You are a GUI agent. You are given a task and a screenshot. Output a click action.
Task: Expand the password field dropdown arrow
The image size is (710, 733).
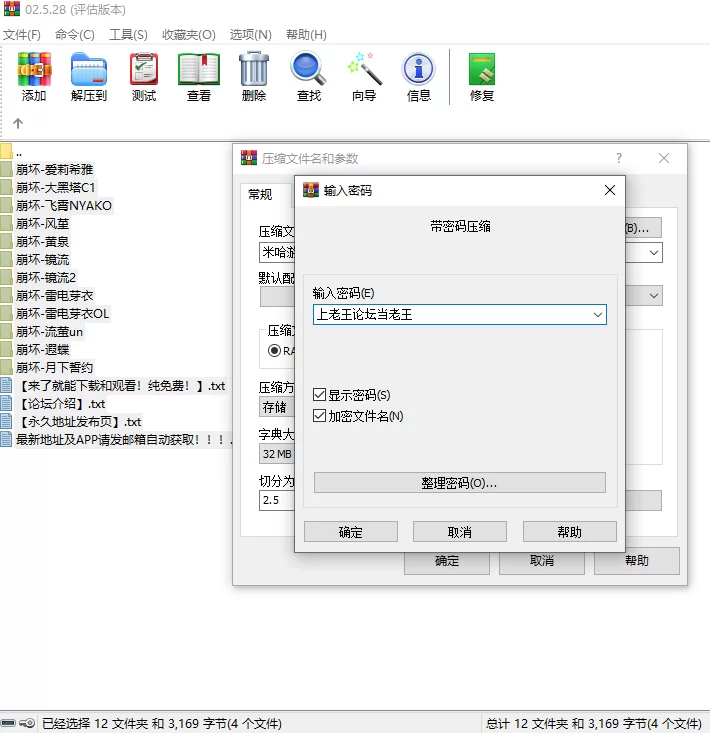tap(597, 315)
